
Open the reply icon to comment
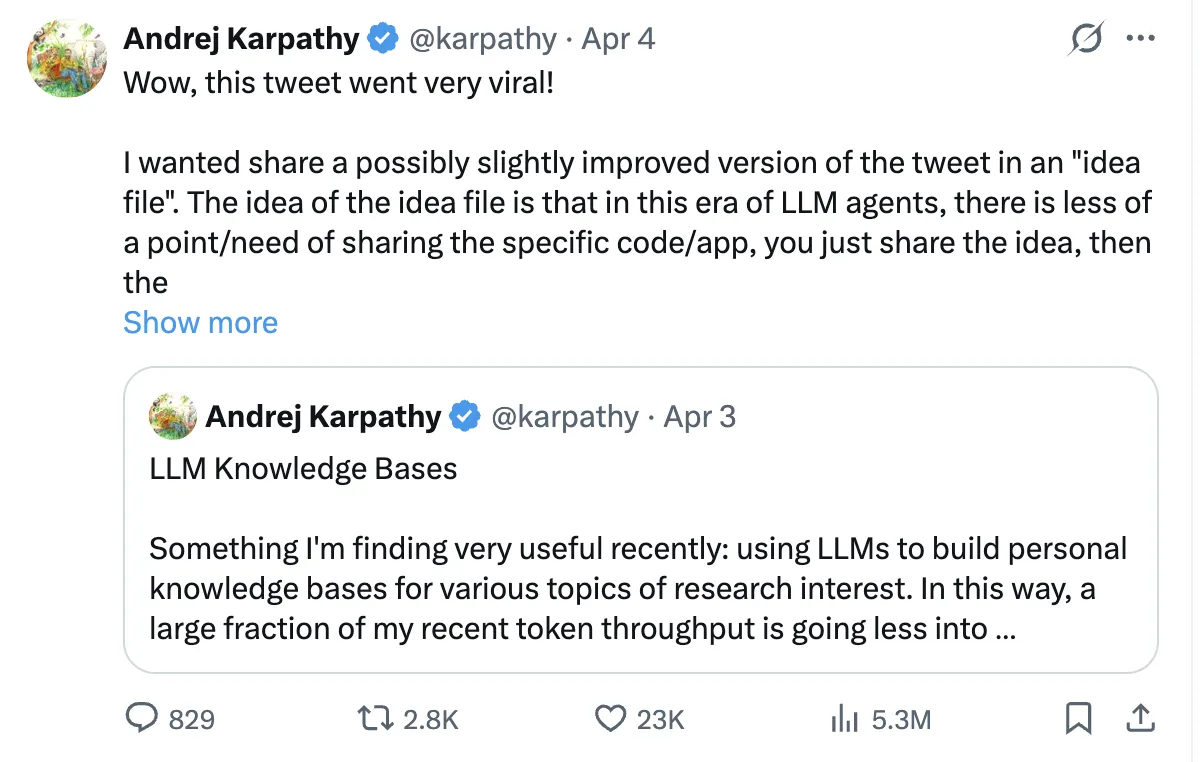click(x=144, y=719)
